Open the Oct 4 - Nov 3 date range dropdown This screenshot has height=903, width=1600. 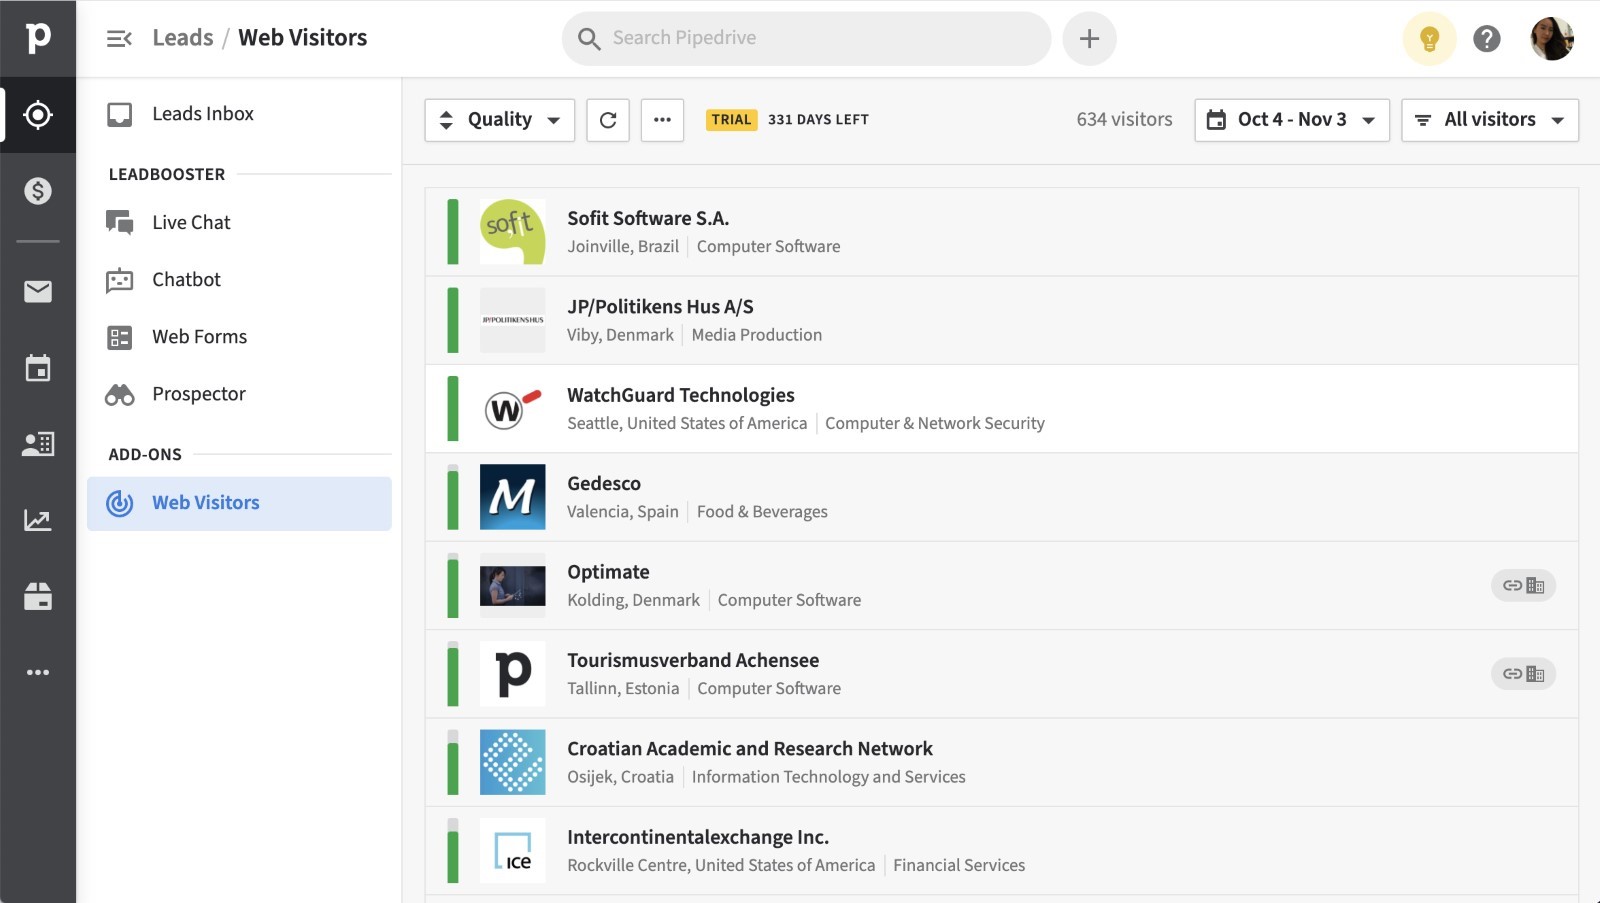(x=1291, y=120)
